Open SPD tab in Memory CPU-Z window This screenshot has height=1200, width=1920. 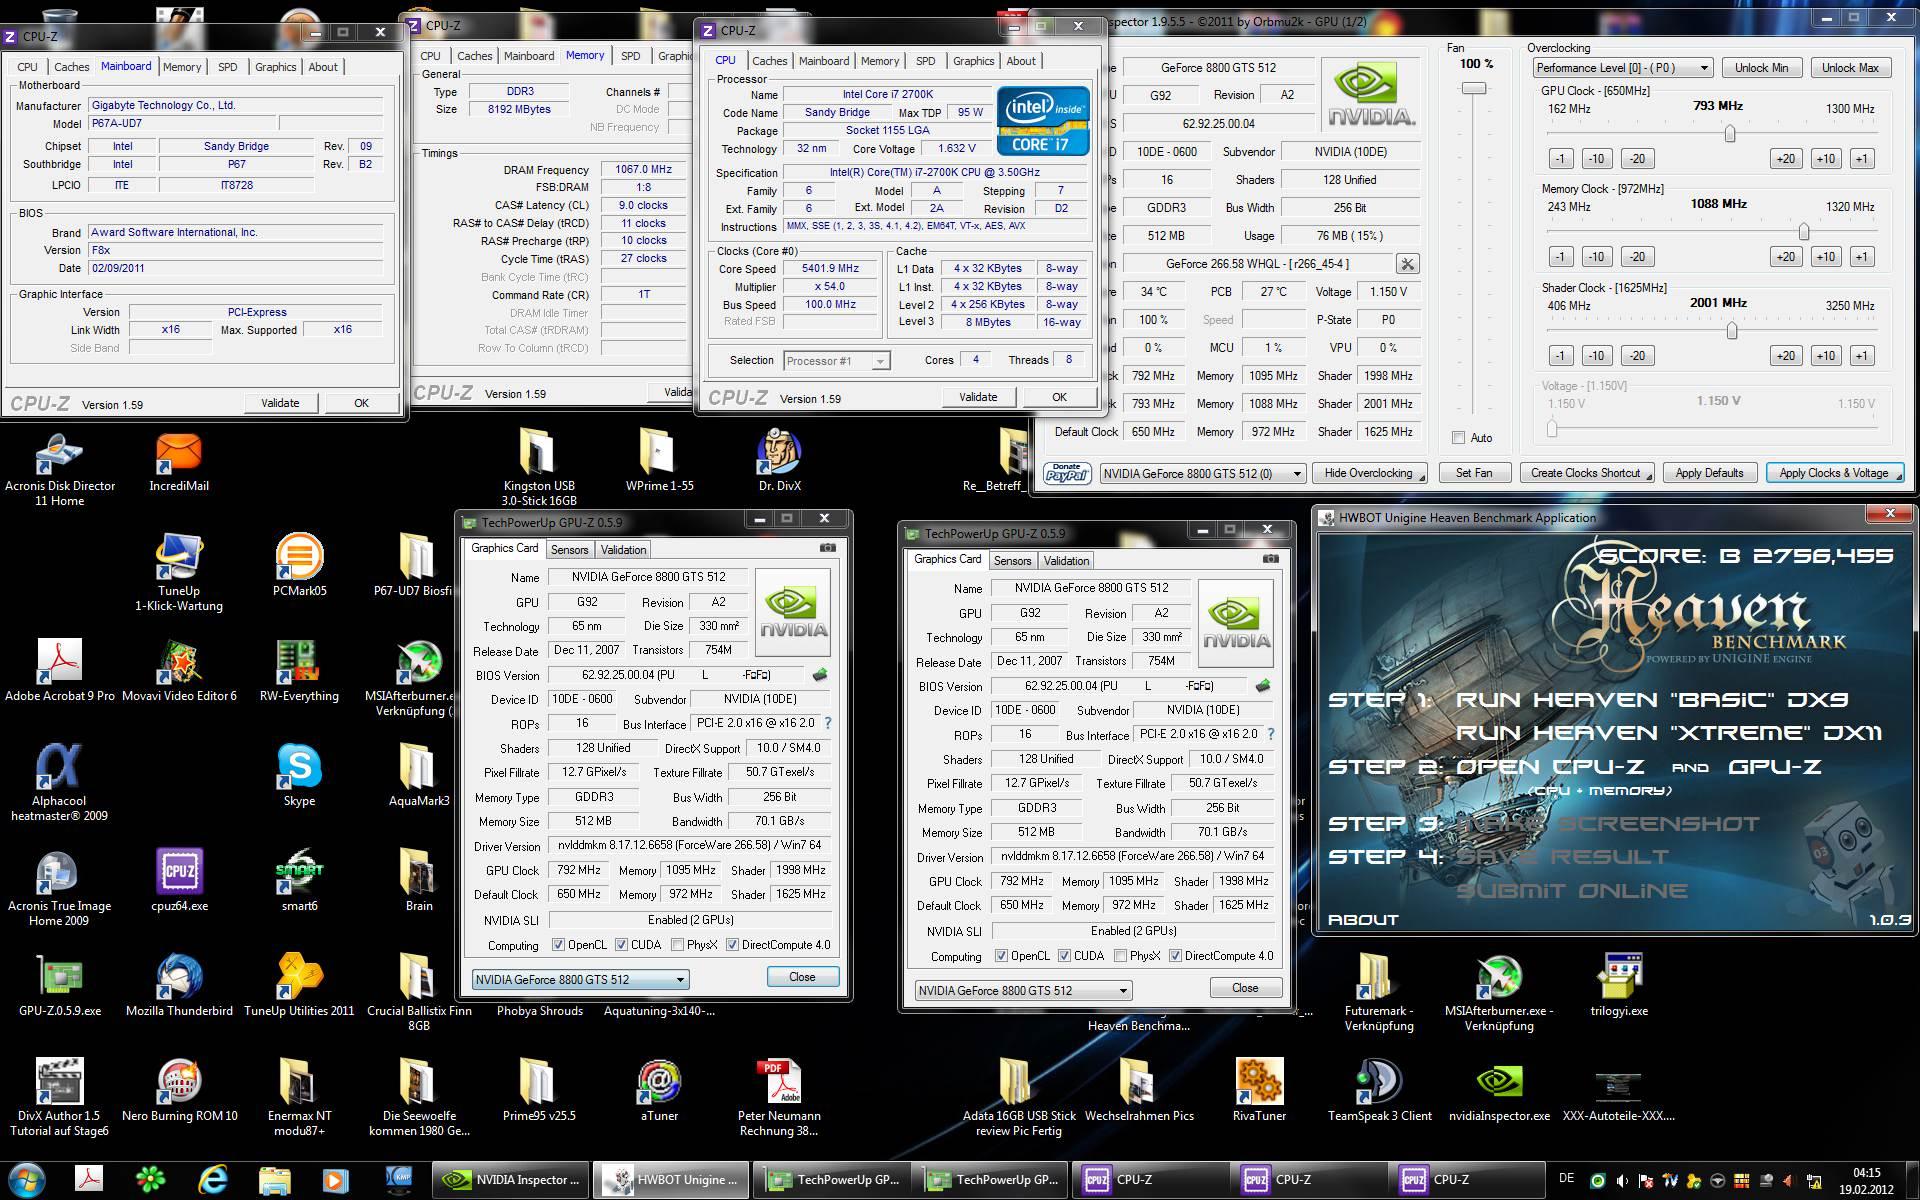pos(630,56)
